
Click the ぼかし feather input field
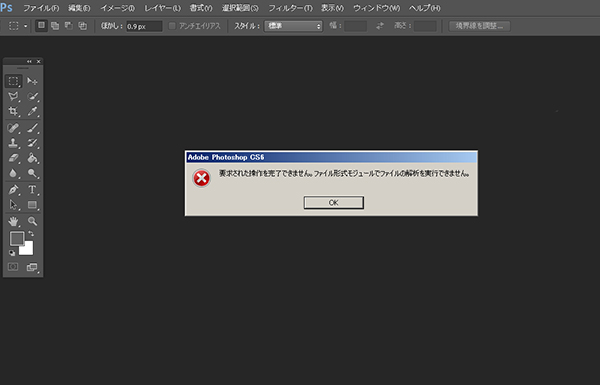point(144,26)
